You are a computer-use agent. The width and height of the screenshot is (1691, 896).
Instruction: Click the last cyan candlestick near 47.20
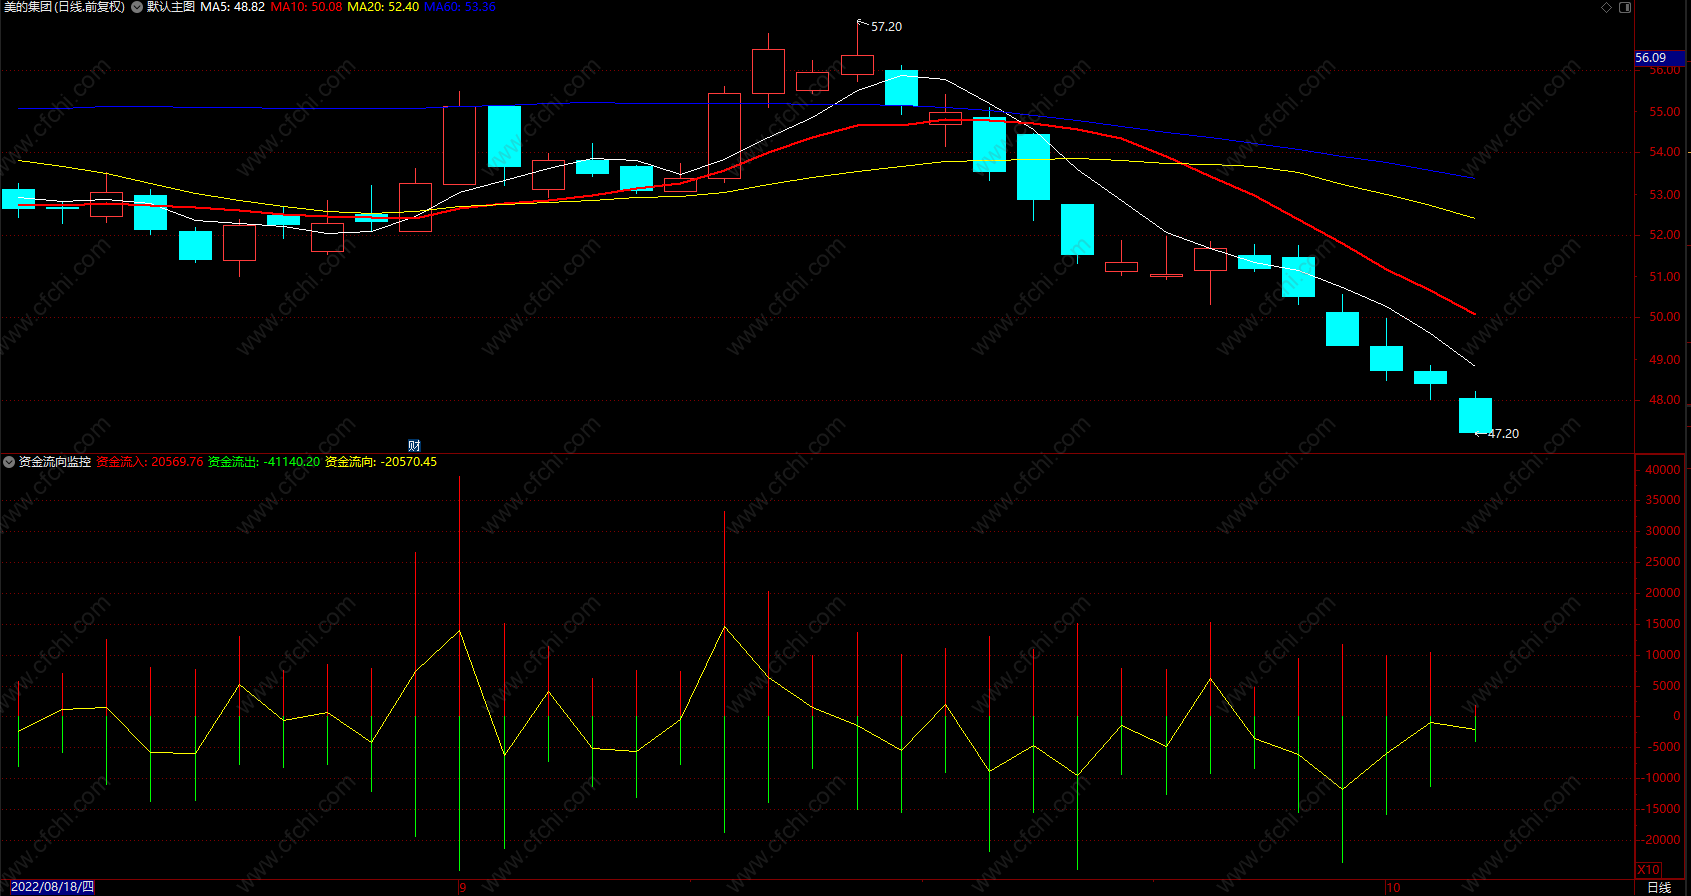(x=1475, y=415)
